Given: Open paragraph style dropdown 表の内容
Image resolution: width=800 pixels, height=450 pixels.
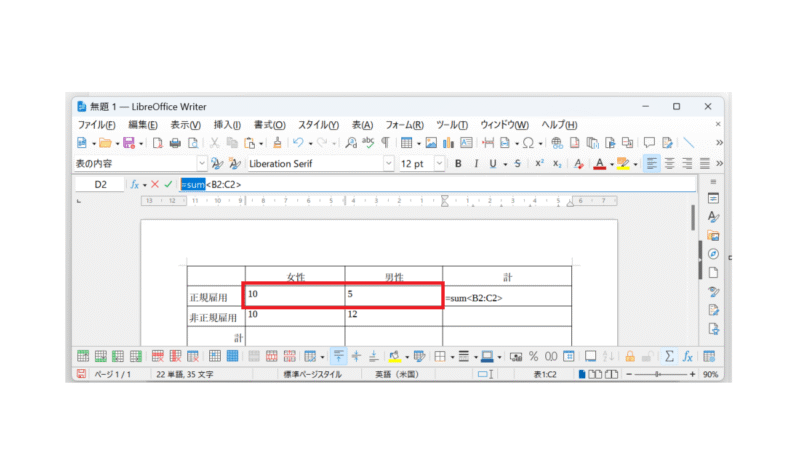Looking at the screenshot, I should (x=202, y=164).
